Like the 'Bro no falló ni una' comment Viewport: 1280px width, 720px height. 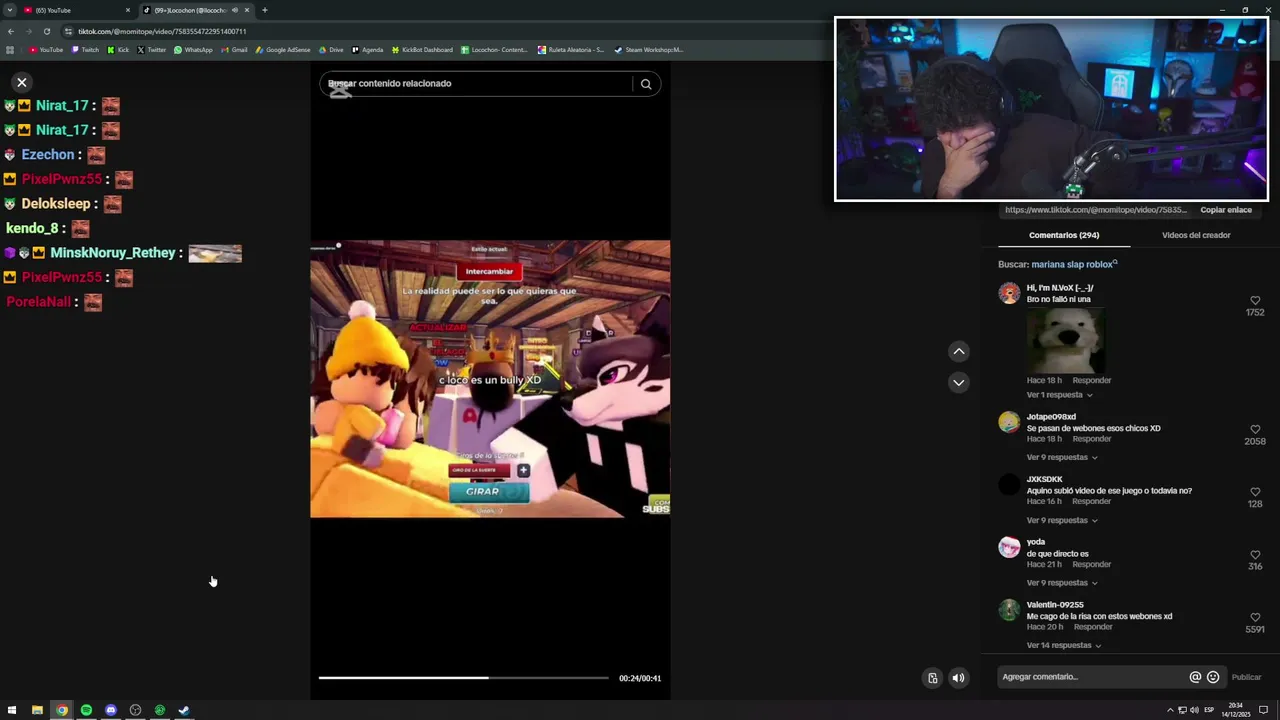[1255, 301]
